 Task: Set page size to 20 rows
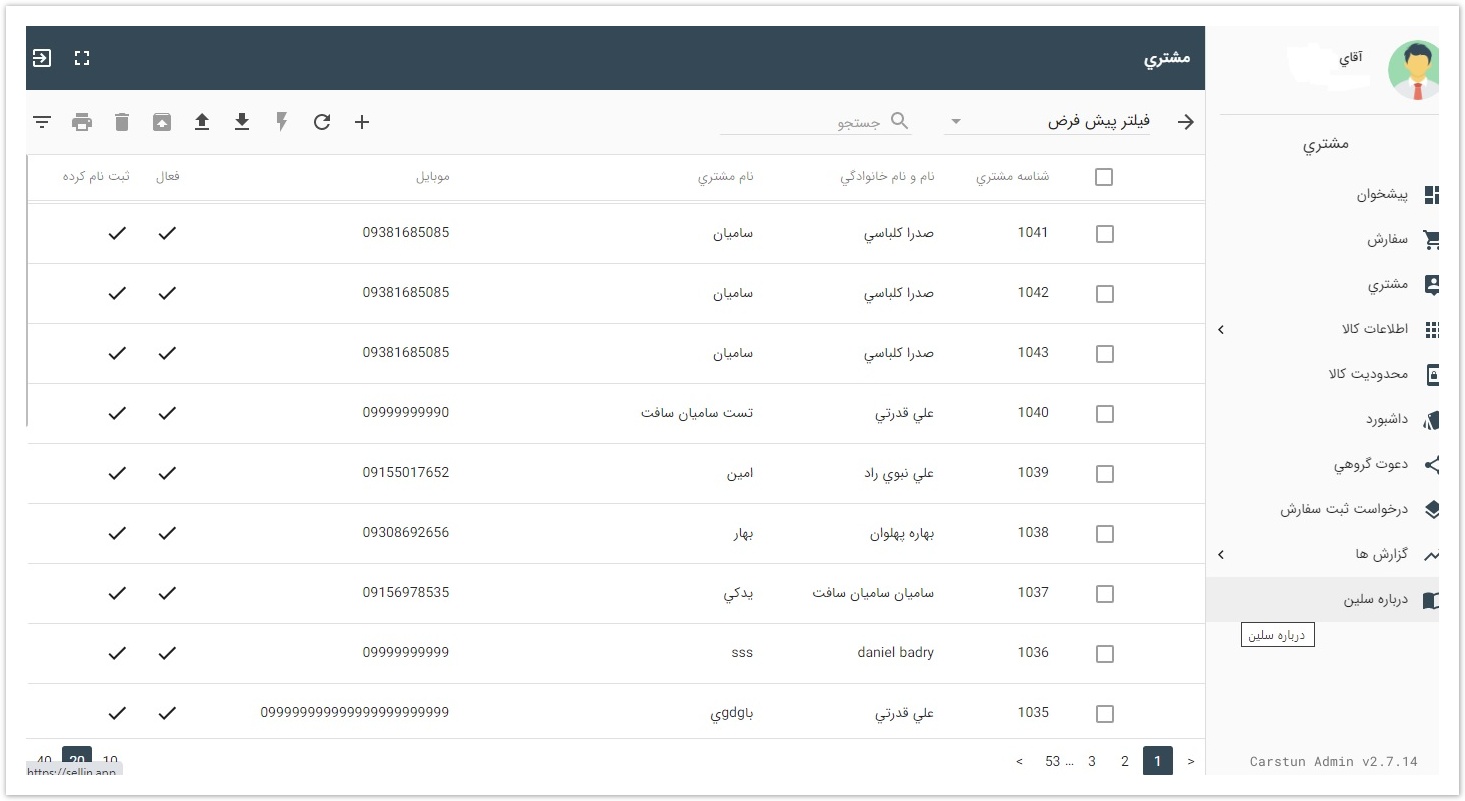tap(77, 760)
